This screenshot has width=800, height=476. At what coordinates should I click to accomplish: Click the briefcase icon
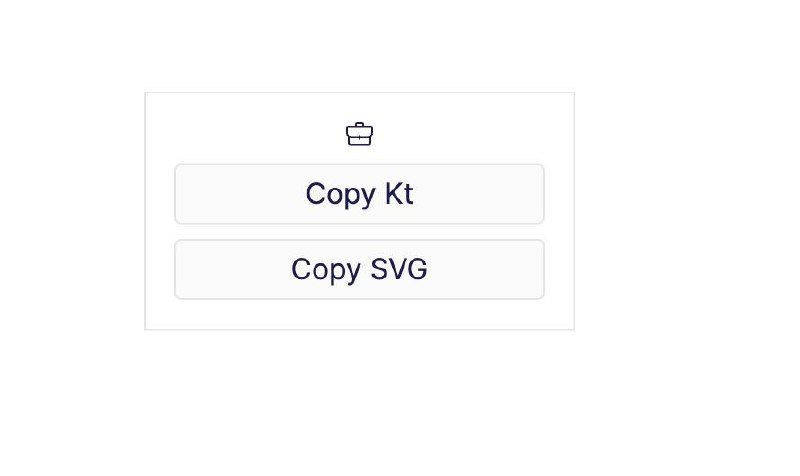[359, 134]
